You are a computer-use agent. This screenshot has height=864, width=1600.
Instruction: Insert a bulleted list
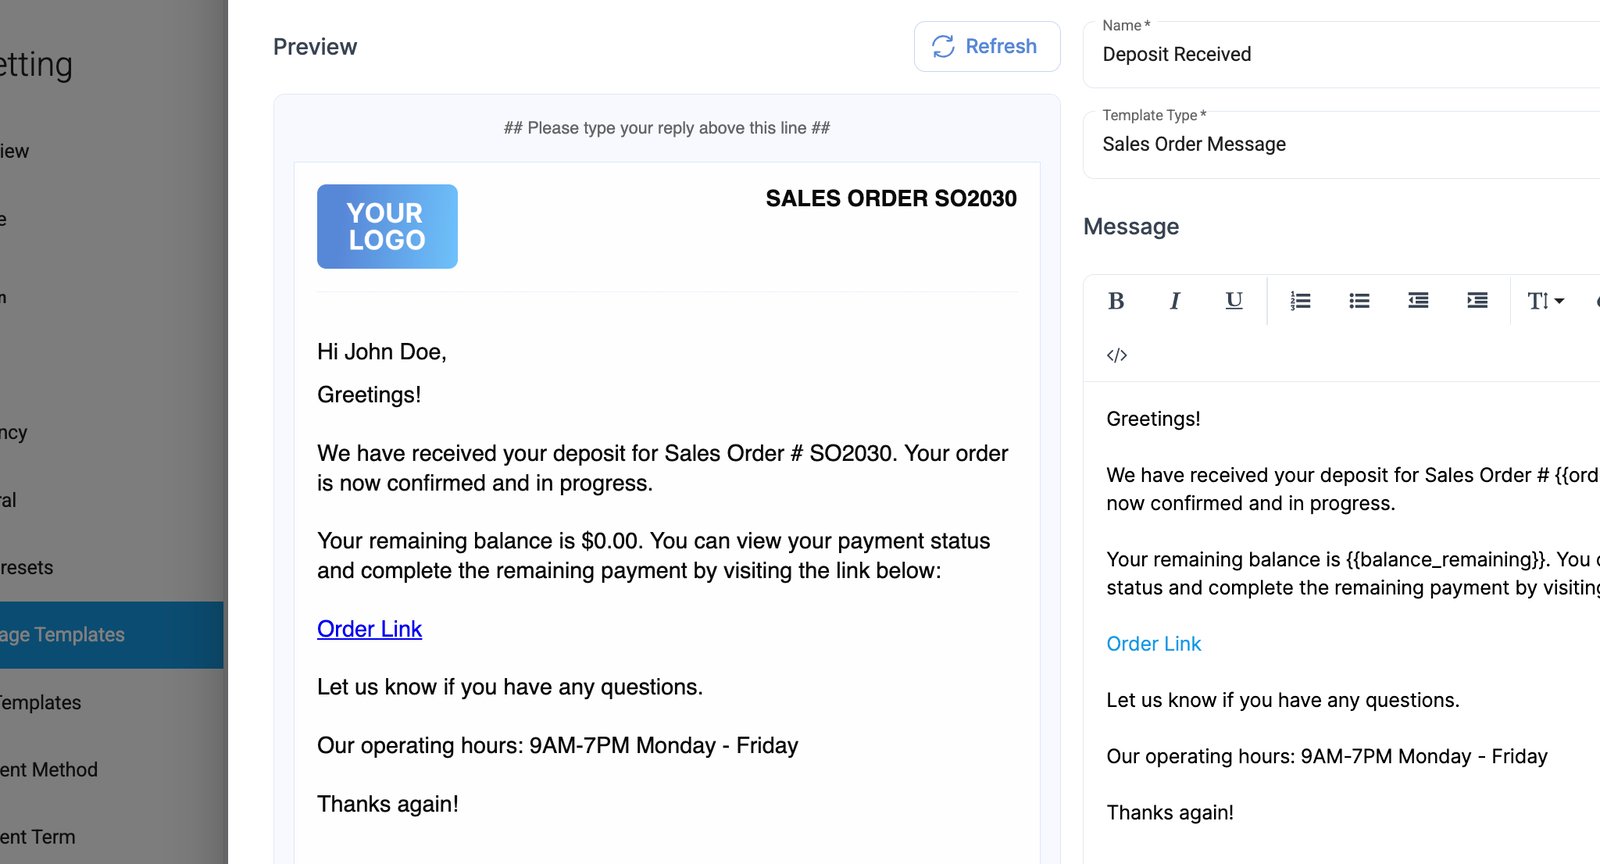coord(1359,301)
